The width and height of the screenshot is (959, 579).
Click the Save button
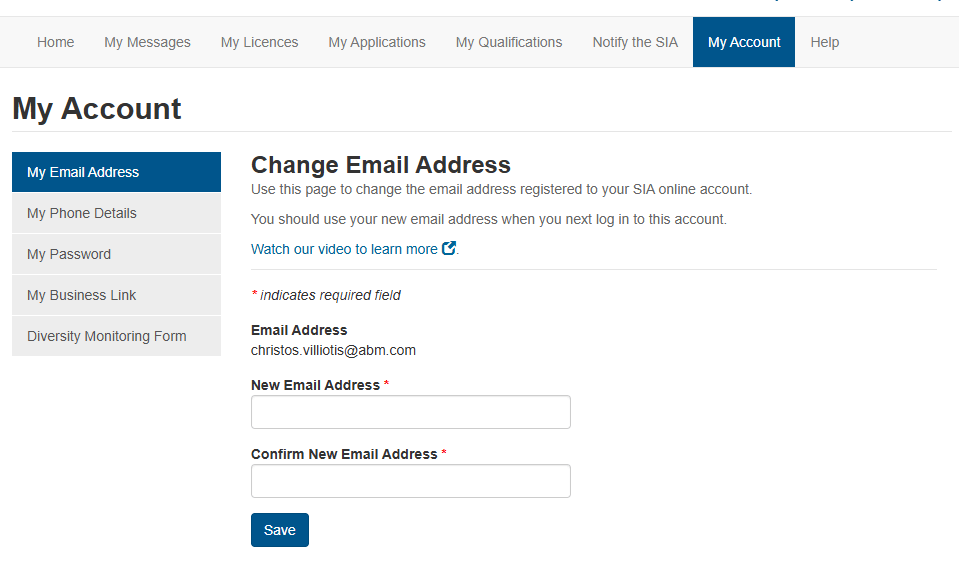(280, 530)
